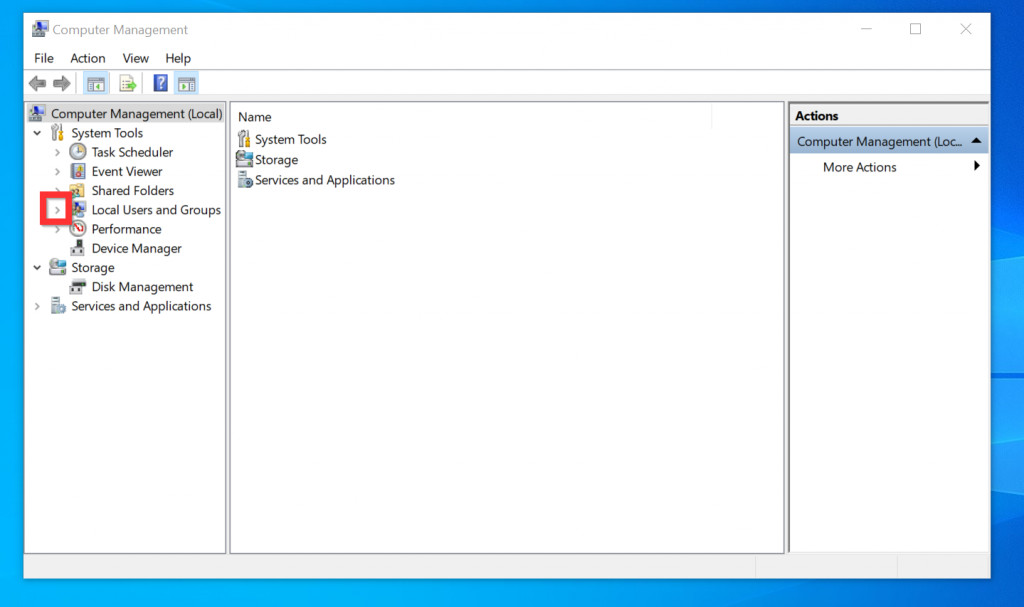Open the Action menu

[88, 58]
